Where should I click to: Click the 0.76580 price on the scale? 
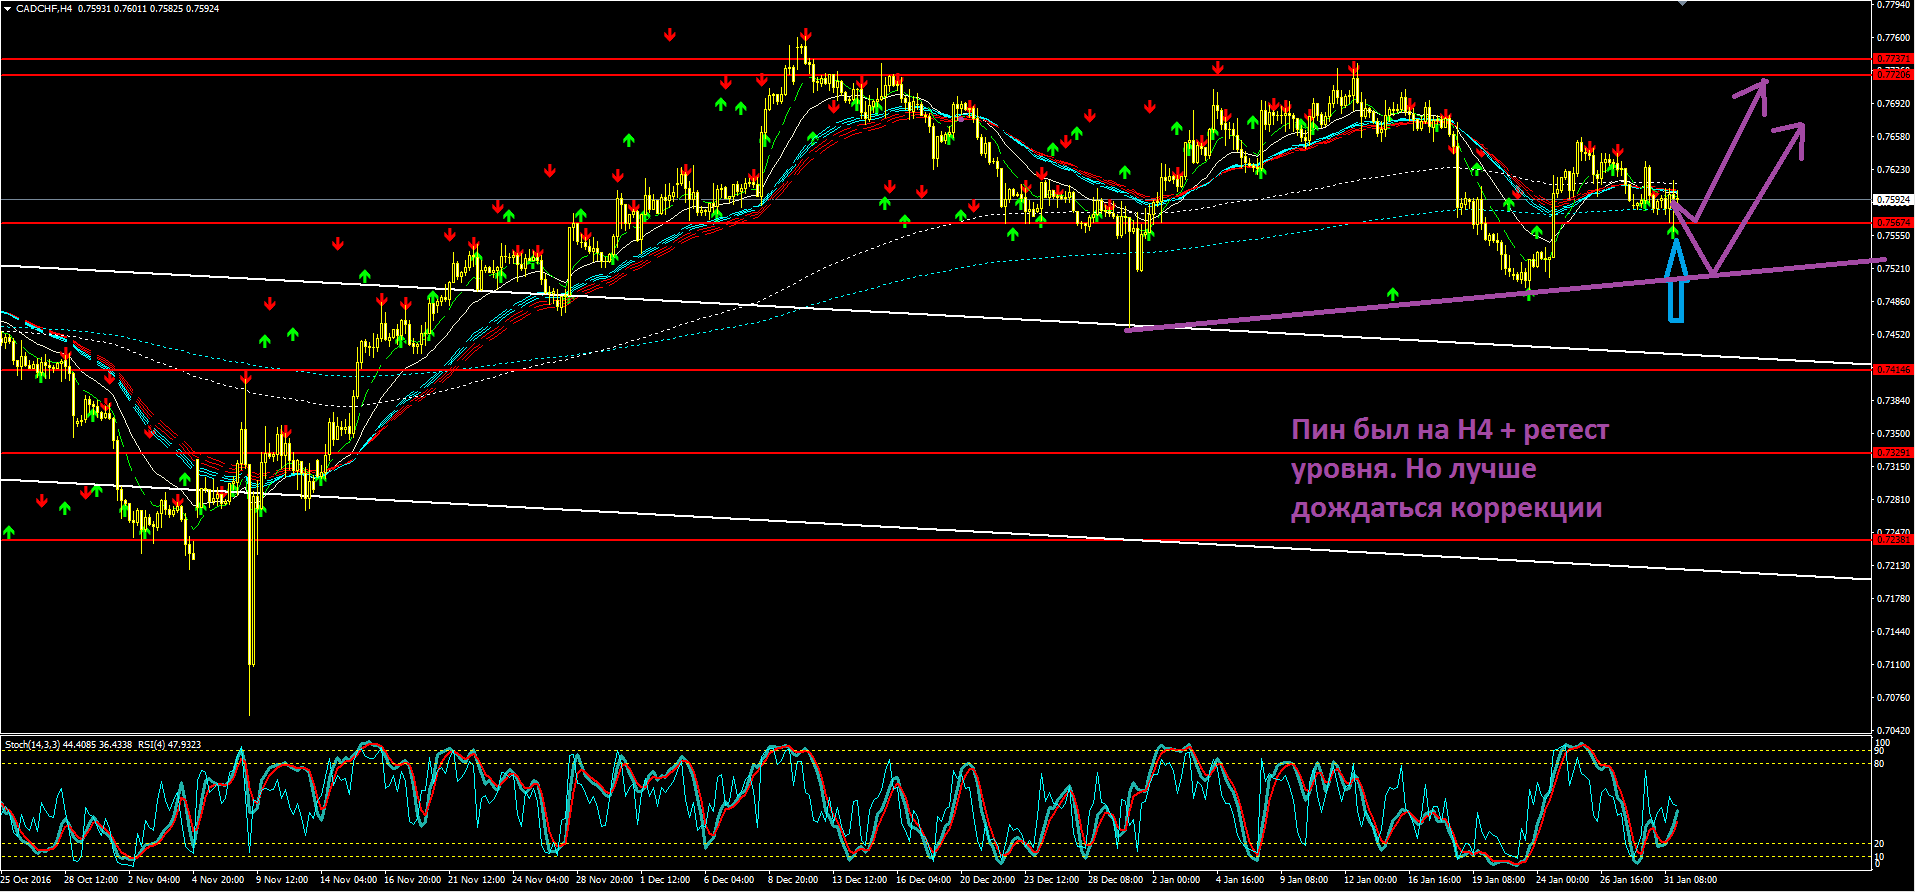tap(1893, 137)
